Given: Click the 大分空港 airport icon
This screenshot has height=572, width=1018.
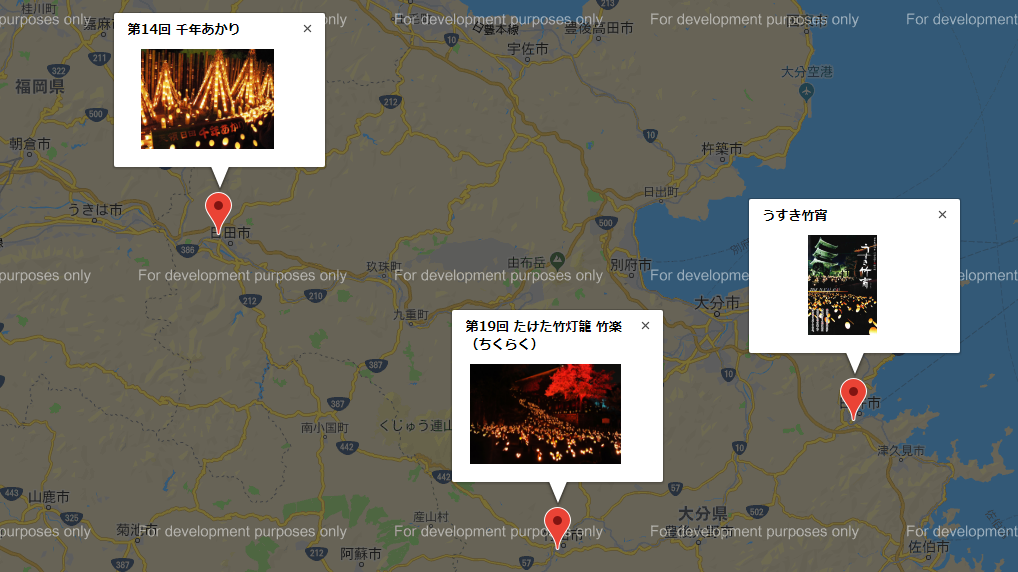Looking at the screenshot, I should [x=806, y=92].
